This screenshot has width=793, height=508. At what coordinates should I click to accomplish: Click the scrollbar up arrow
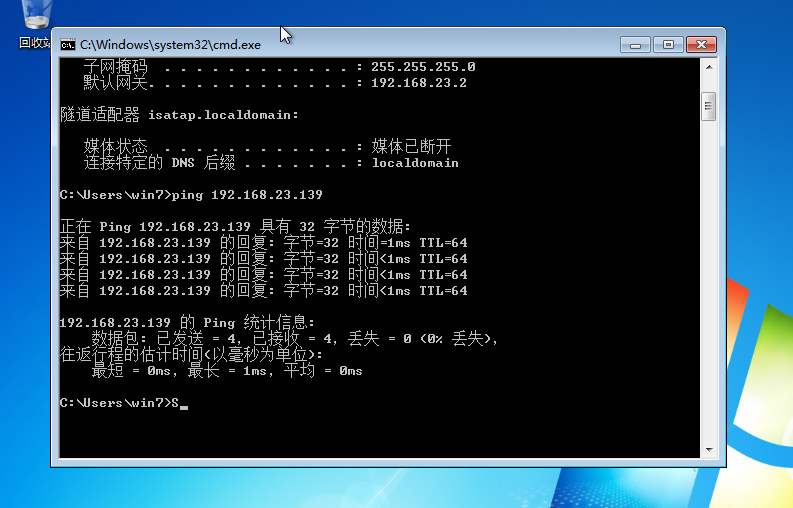click(x=708, y=67)
